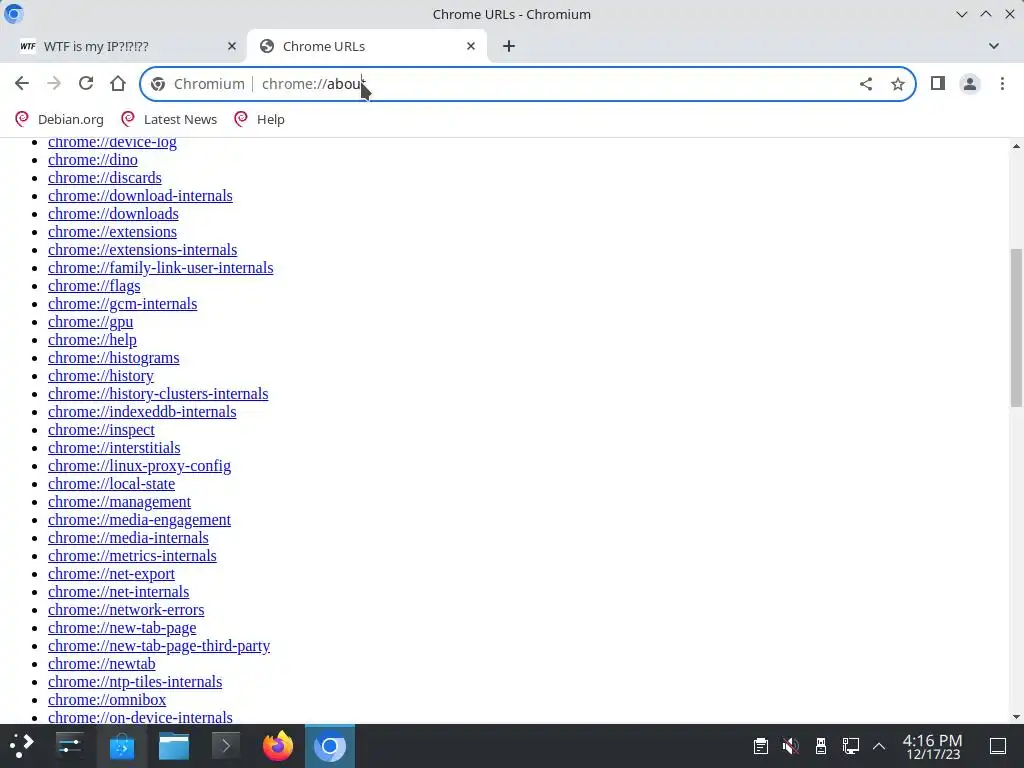
Task: Unmute audio via volume tray icon
Action: point(791,746)
